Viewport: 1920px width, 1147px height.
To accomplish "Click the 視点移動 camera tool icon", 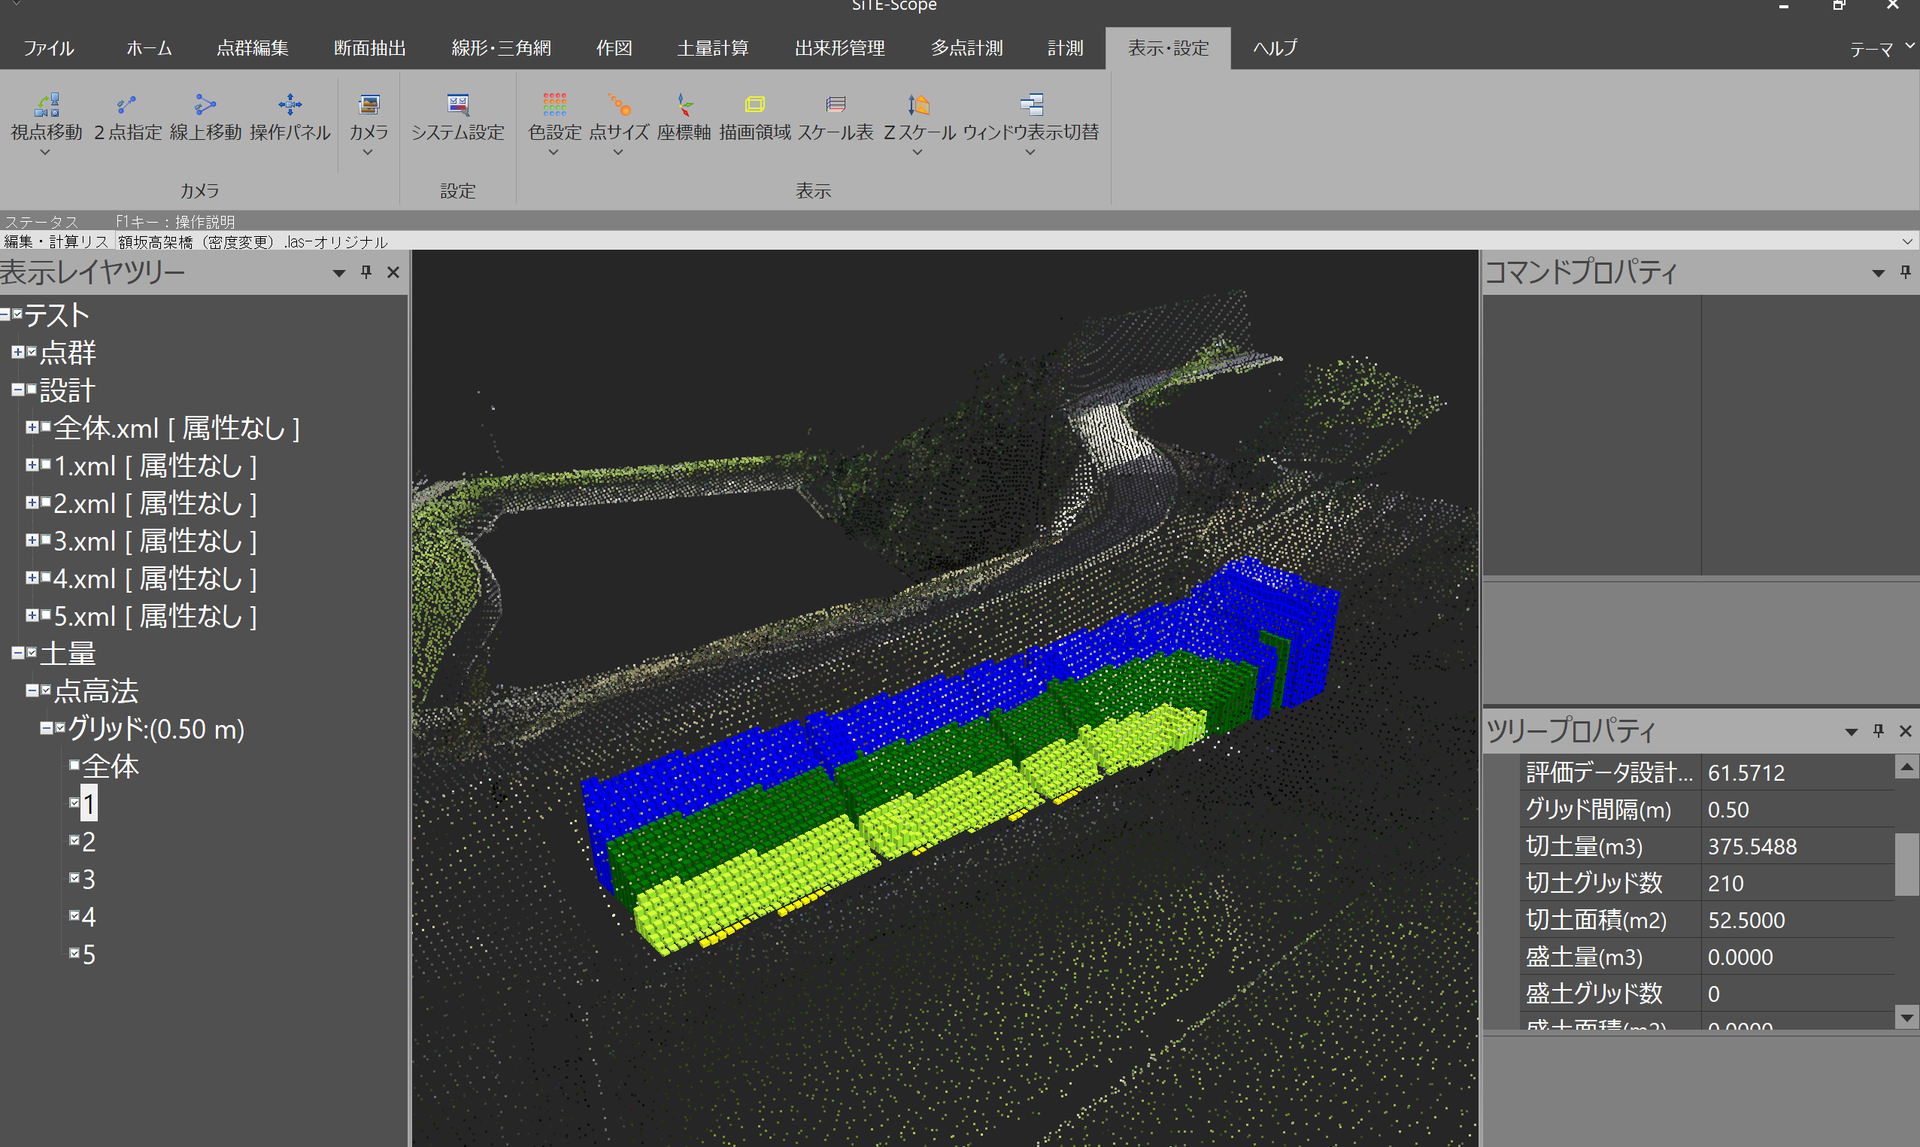I will tap(47, 105).
